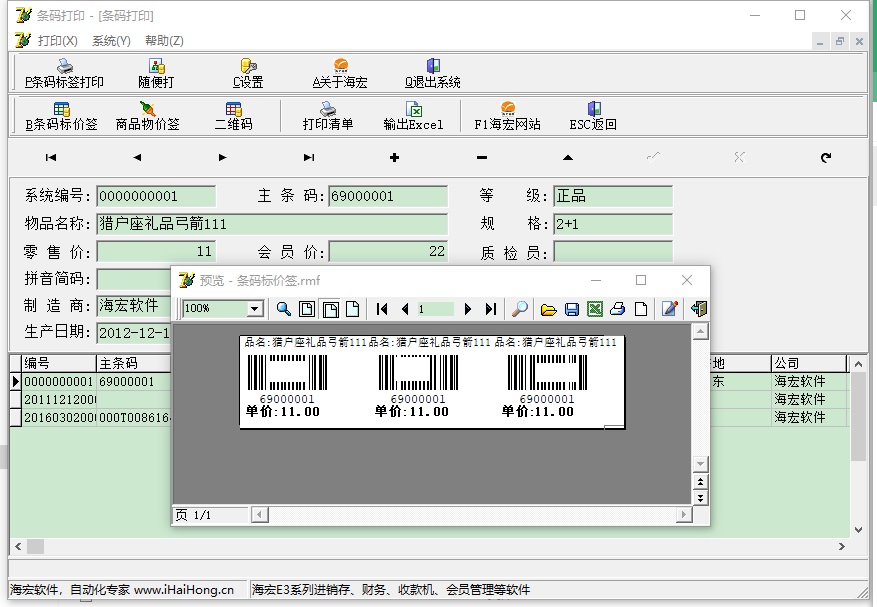The width and height of the screenshot is (877, 607).
Task: Export preview to Excel icon
Action: pyautogui.click(x=595, y=309)
